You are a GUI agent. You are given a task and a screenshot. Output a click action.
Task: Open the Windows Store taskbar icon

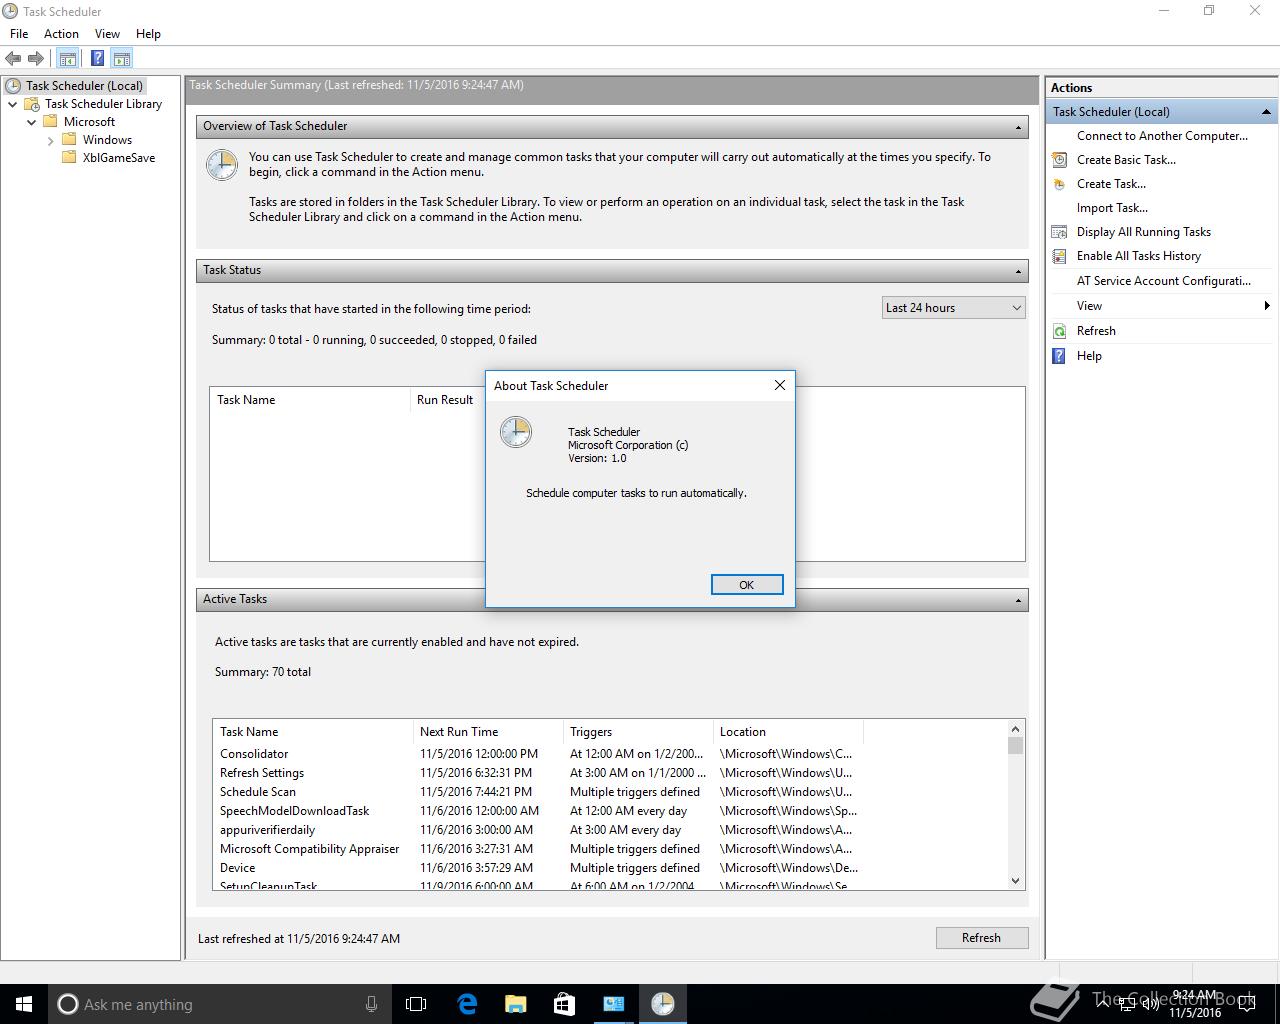pos(564,1004)
